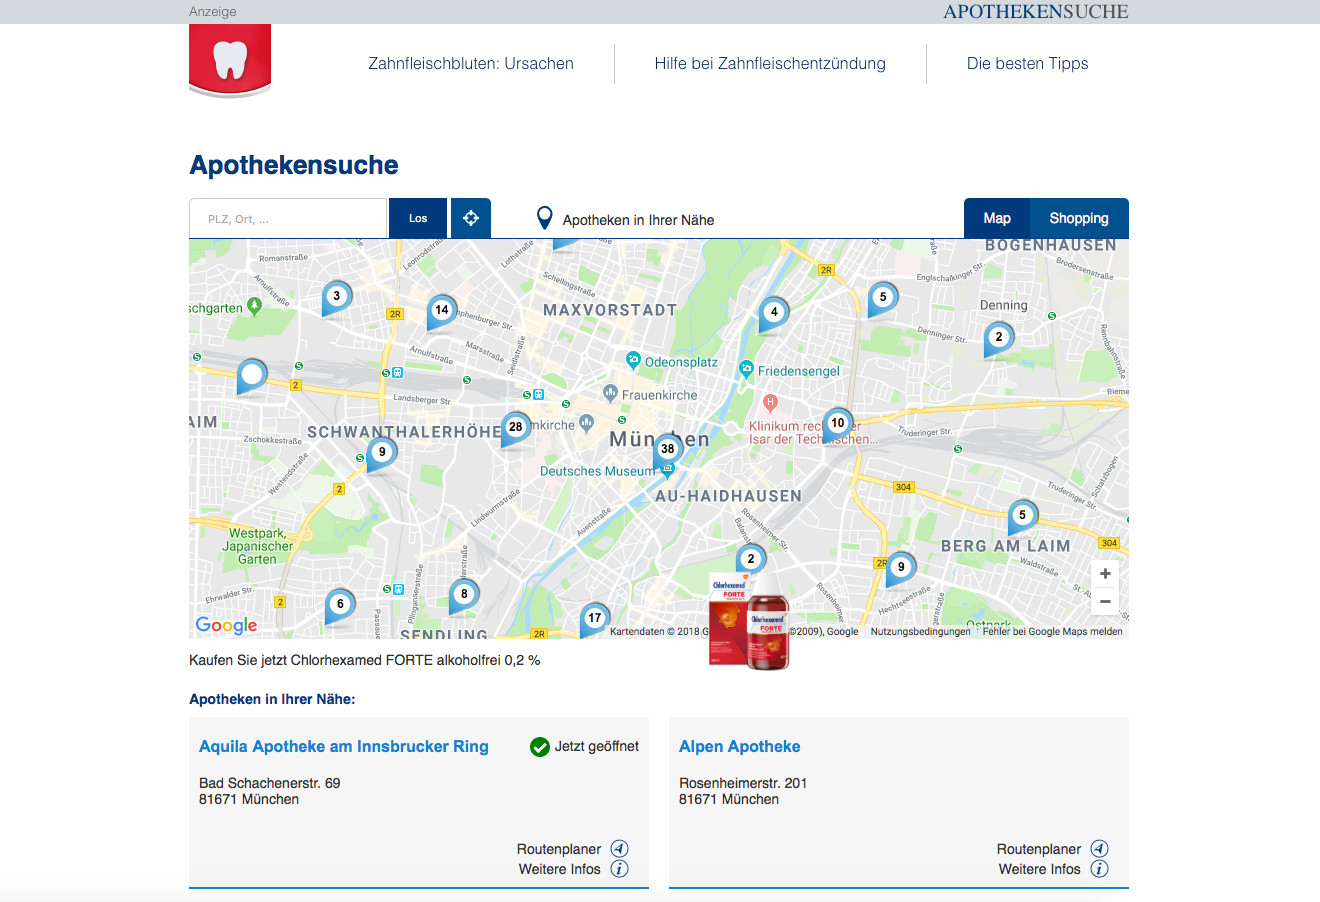
Task: Click map cluster marker numbered 17
Action: (594, 619)
